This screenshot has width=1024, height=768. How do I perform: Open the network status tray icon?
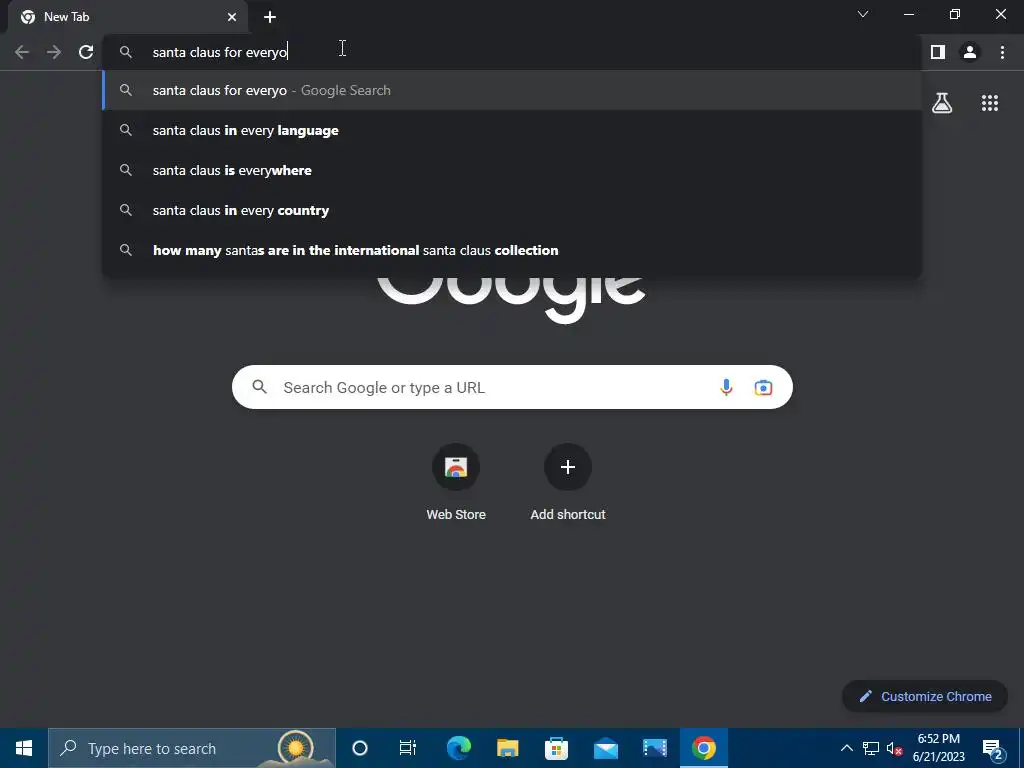click(871, 748)
